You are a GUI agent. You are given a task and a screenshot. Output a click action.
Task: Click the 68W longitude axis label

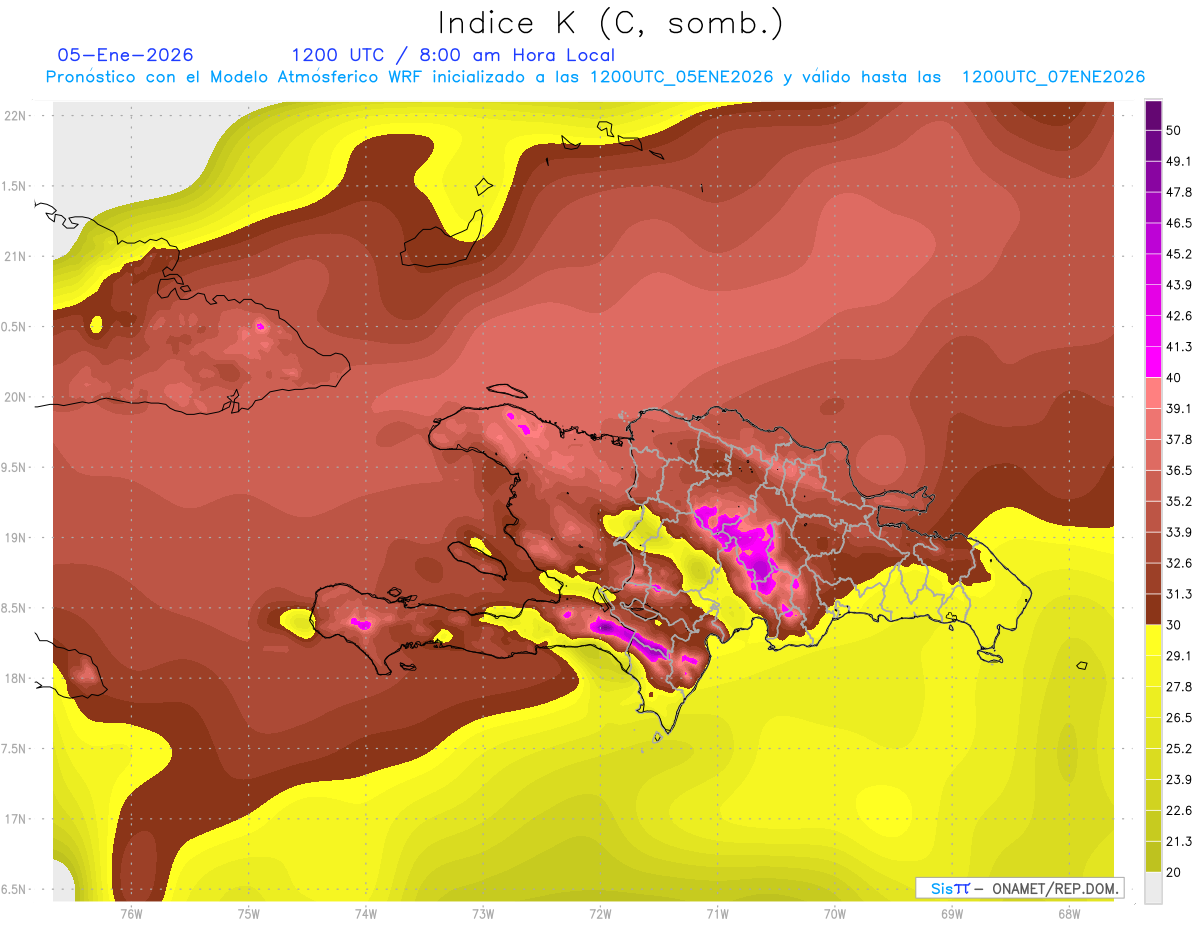click(x=1068, y=913)
